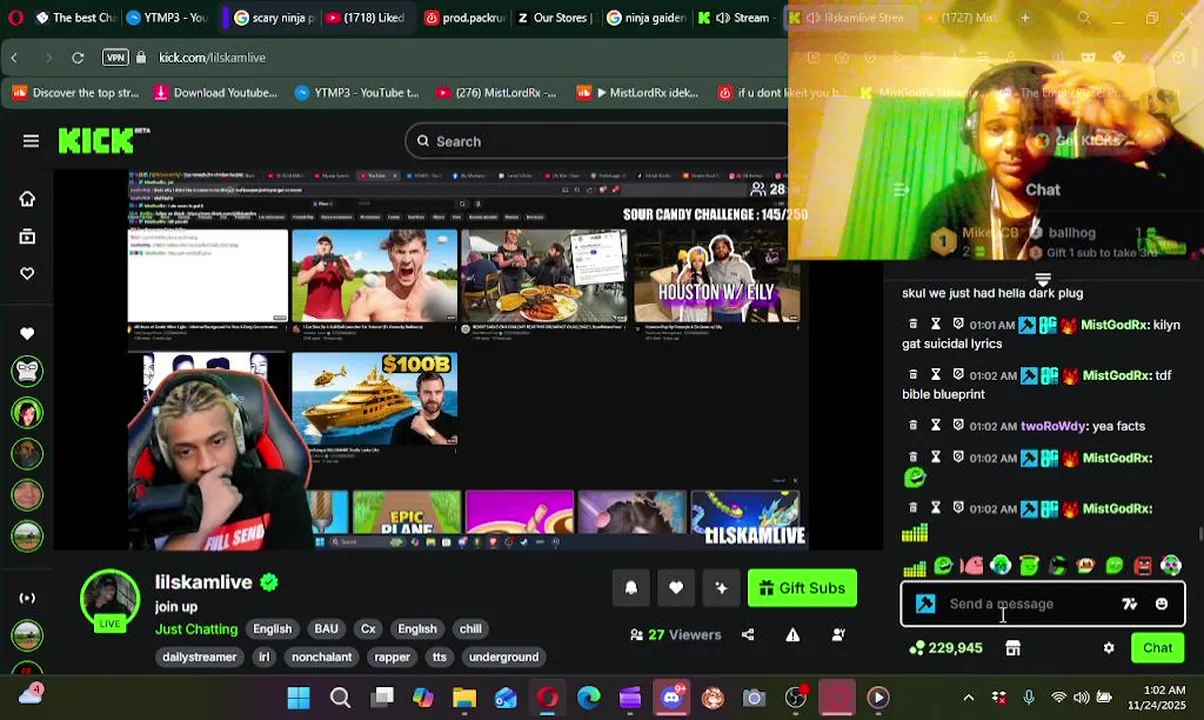Click the browser address bar URL
The image size is (1204, 720).
pyautogui.click(x=212, y=57)
